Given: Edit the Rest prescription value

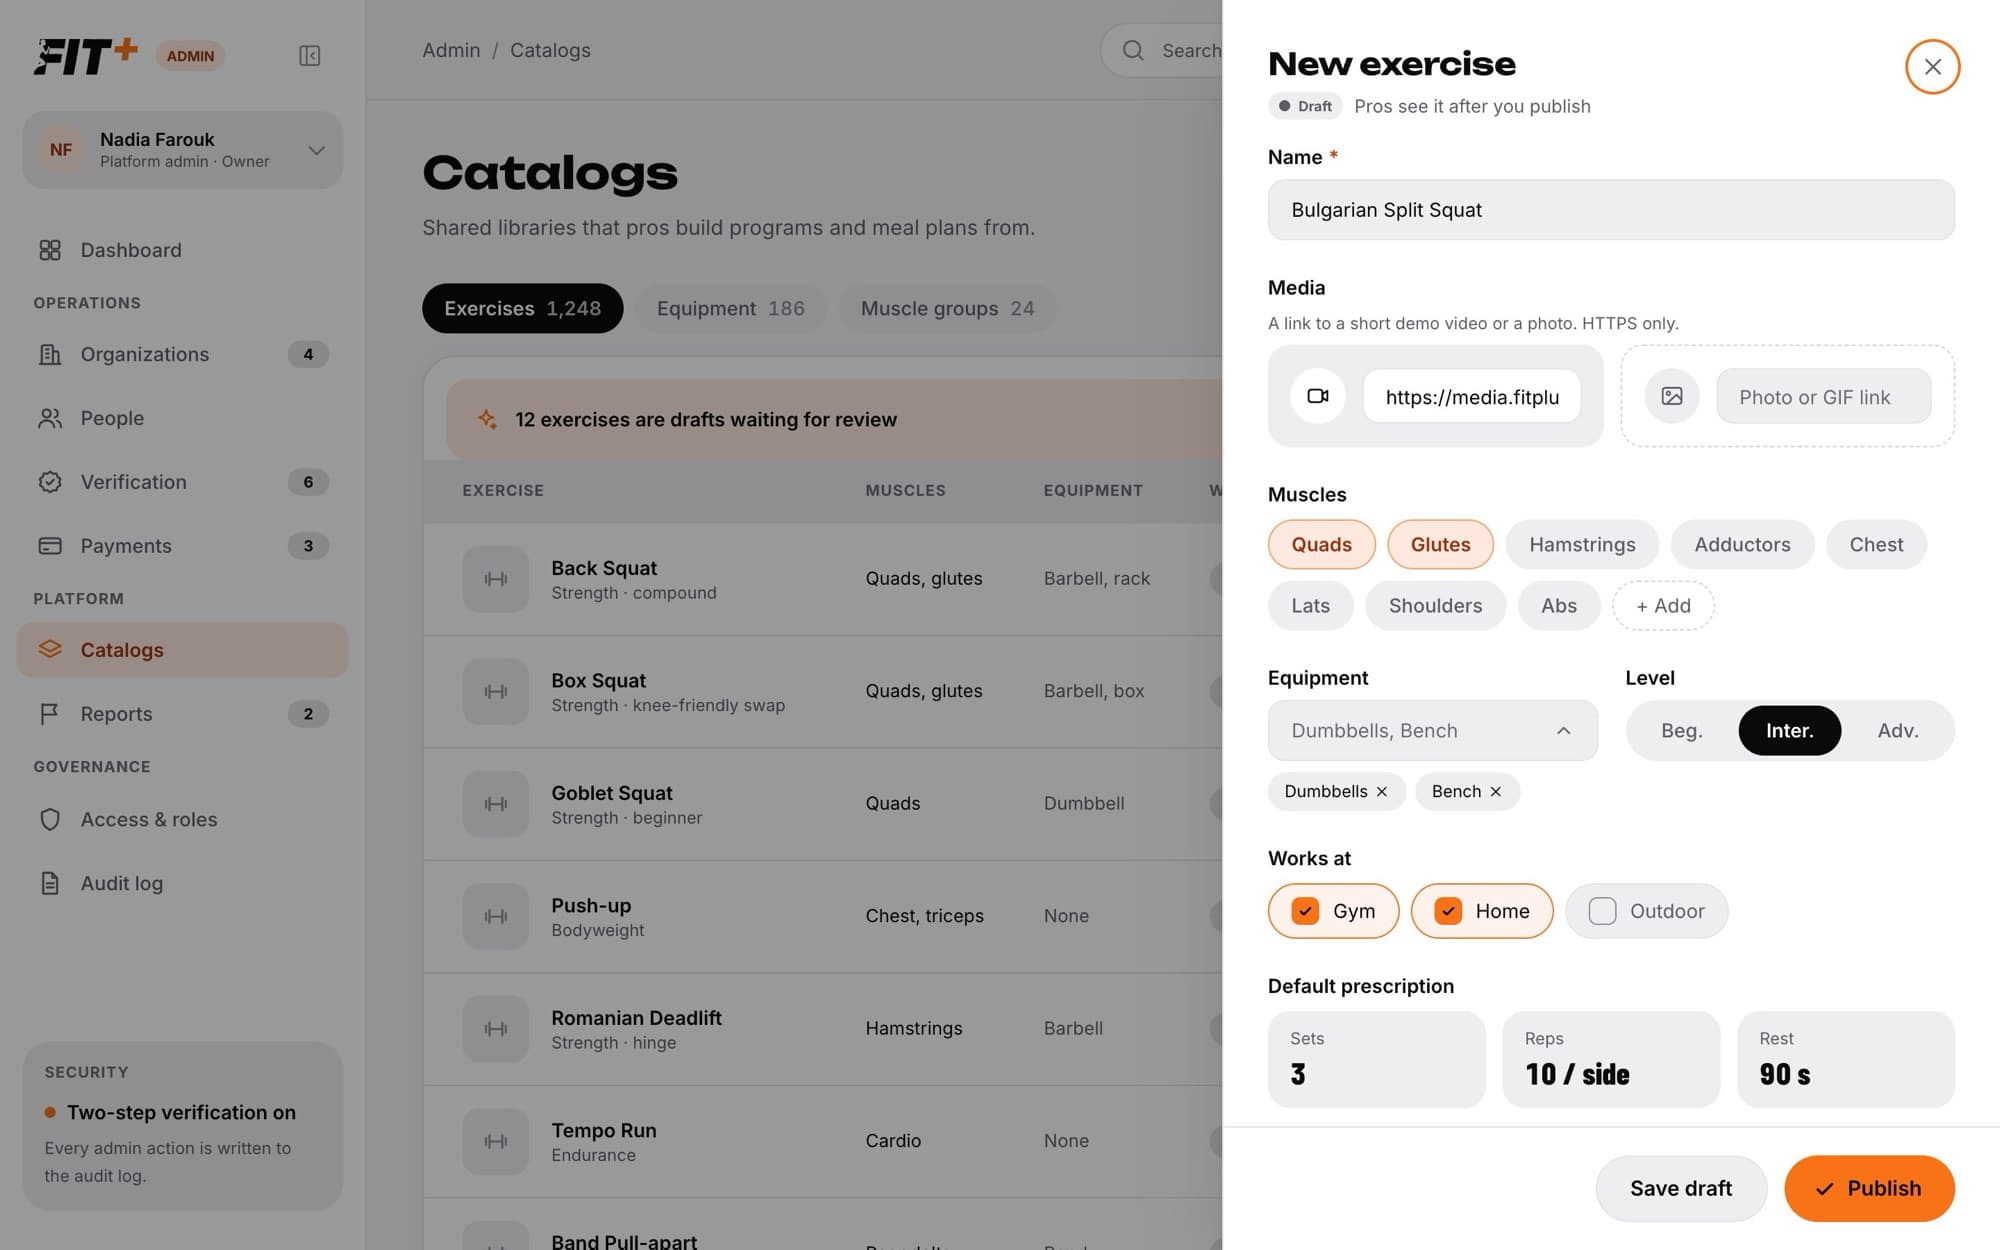Looking at the screenshot, I should click(x=1845, y=1059).
